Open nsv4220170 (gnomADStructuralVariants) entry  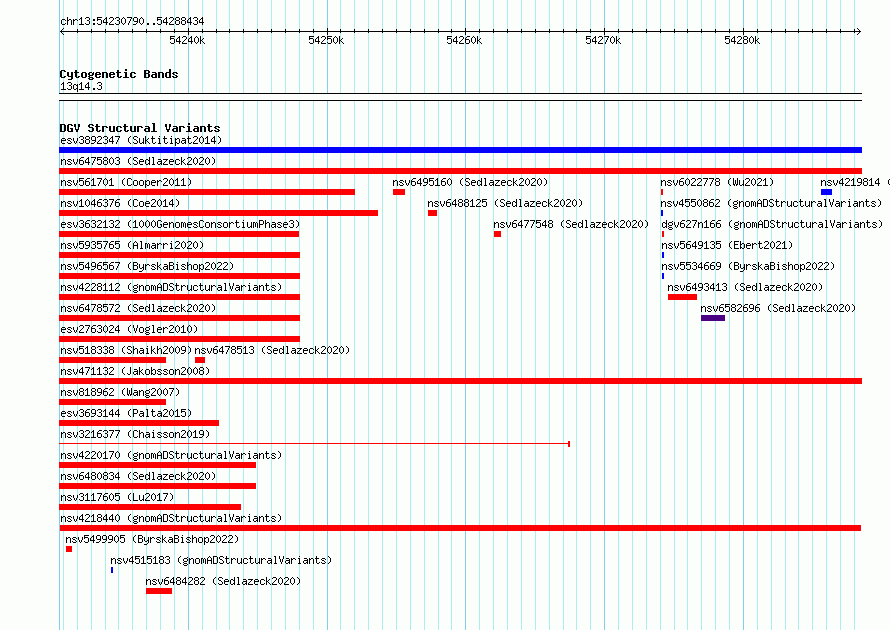point(171,455)
